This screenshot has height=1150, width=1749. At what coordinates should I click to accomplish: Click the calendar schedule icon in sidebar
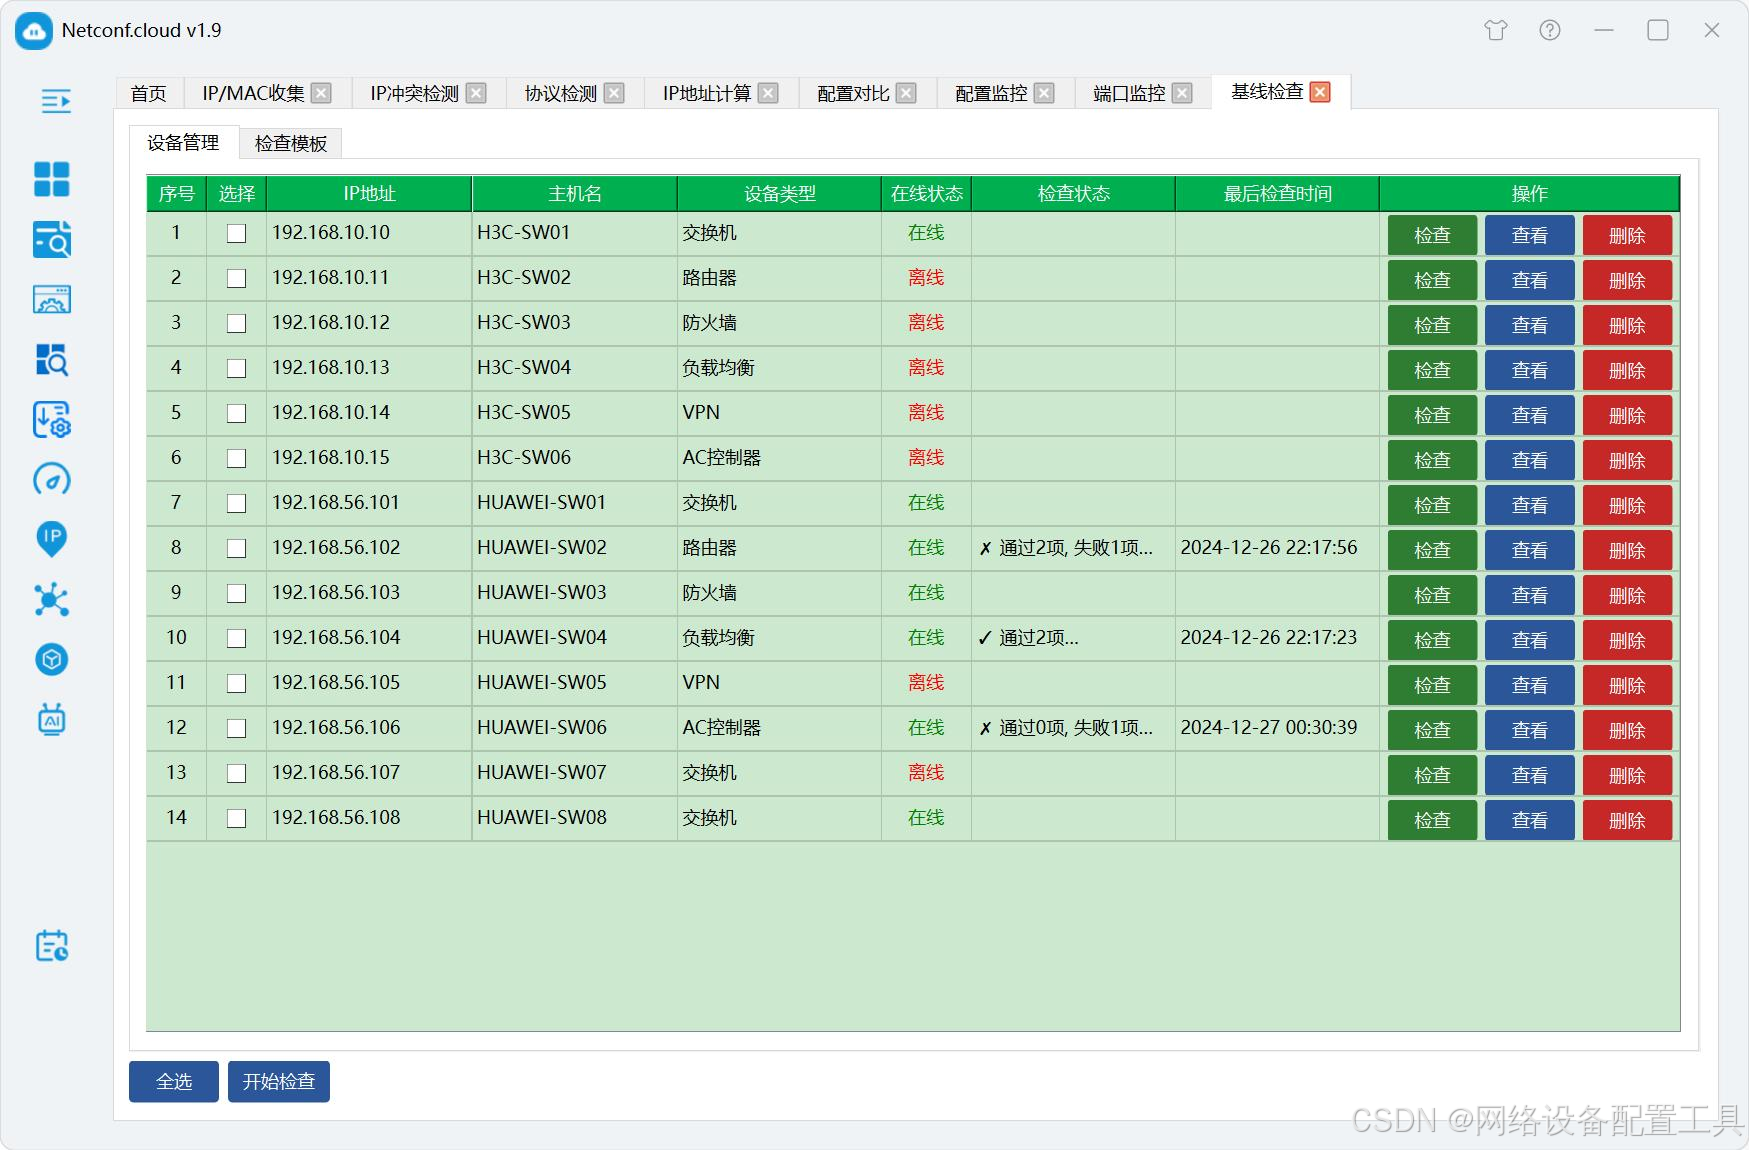(52, 946)
